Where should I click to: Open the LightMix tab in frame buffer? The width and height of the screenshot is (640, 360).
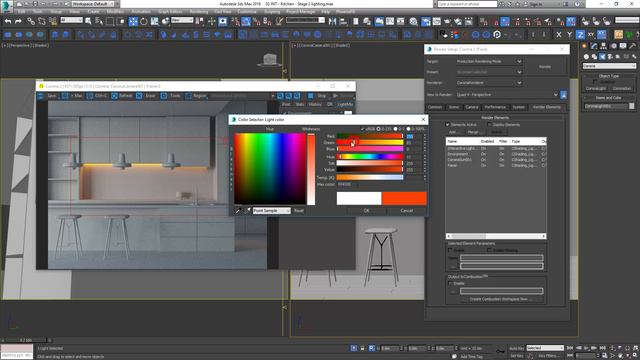pos(345,104)
